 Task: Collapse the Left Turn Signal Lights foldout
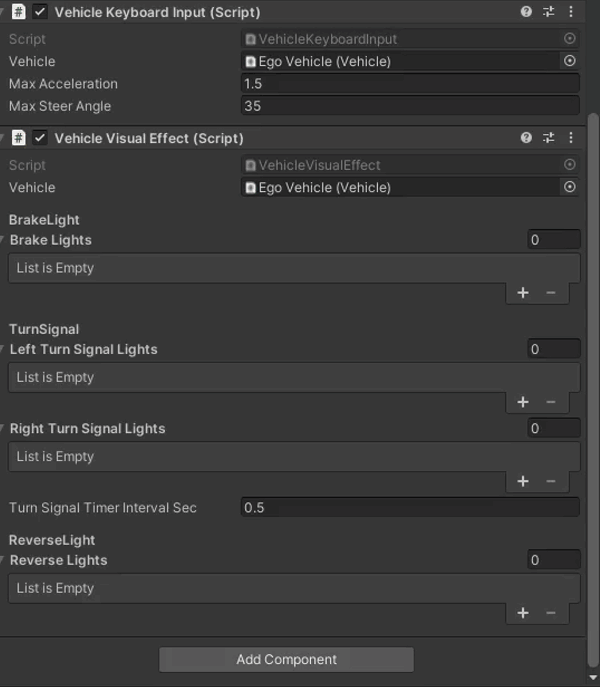click(x=2, y=349)
